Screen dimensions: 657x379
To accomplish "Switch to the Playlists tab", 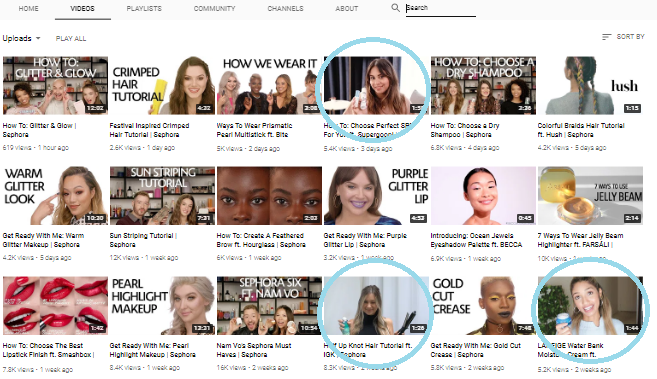I will tap(144, 8).
